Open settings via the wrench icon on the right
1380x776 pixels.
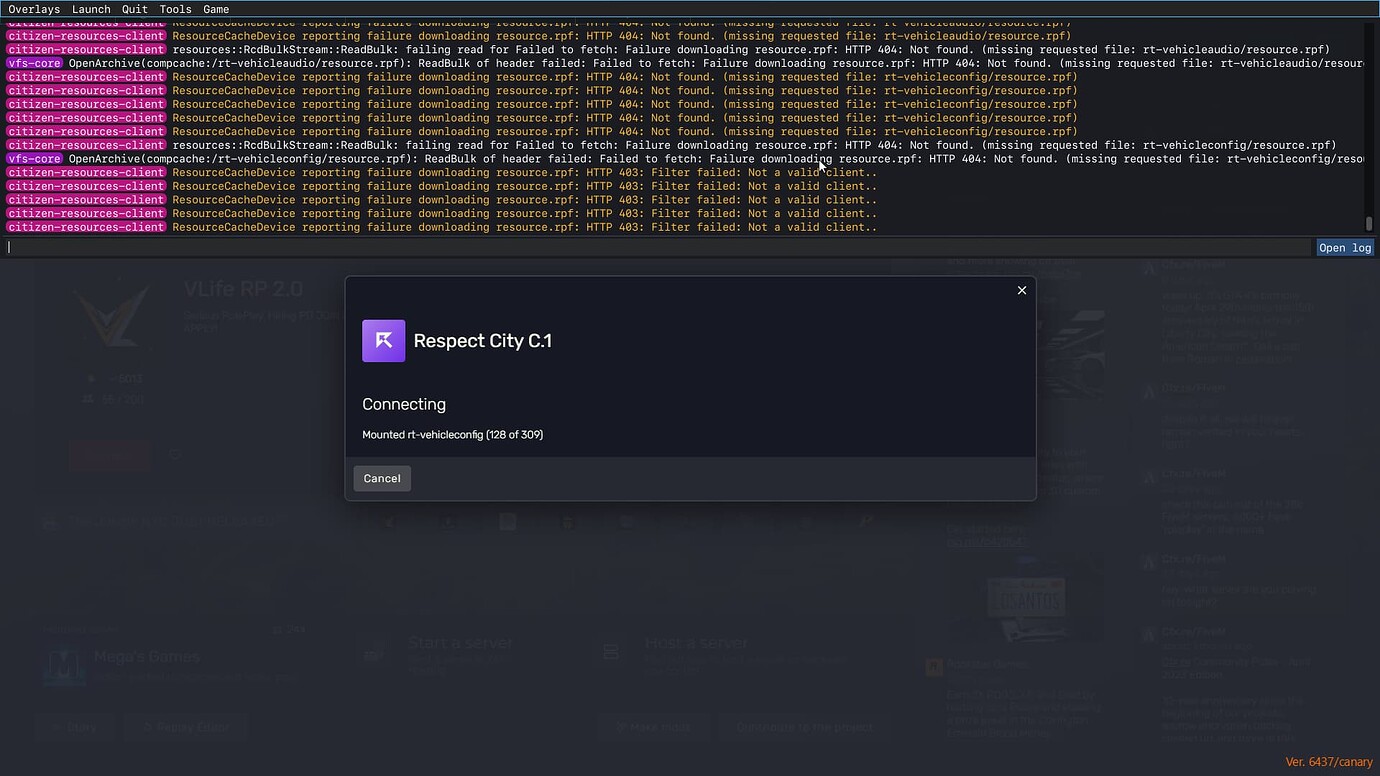coord(865,521)
